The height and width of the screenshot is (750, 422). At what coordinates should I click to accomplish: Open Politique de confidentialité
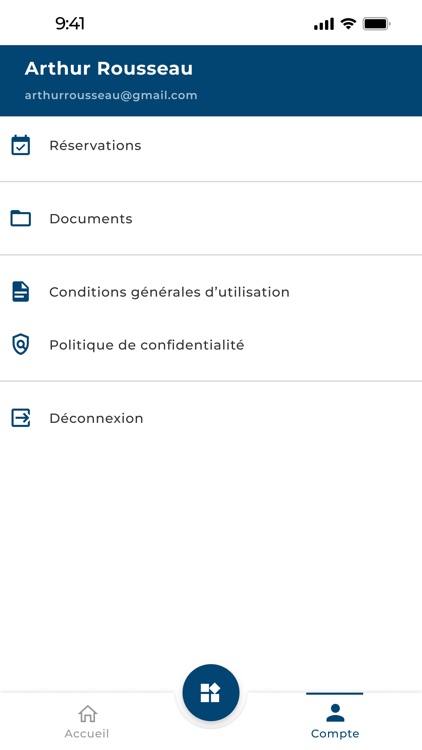click(x=211, y=344)
